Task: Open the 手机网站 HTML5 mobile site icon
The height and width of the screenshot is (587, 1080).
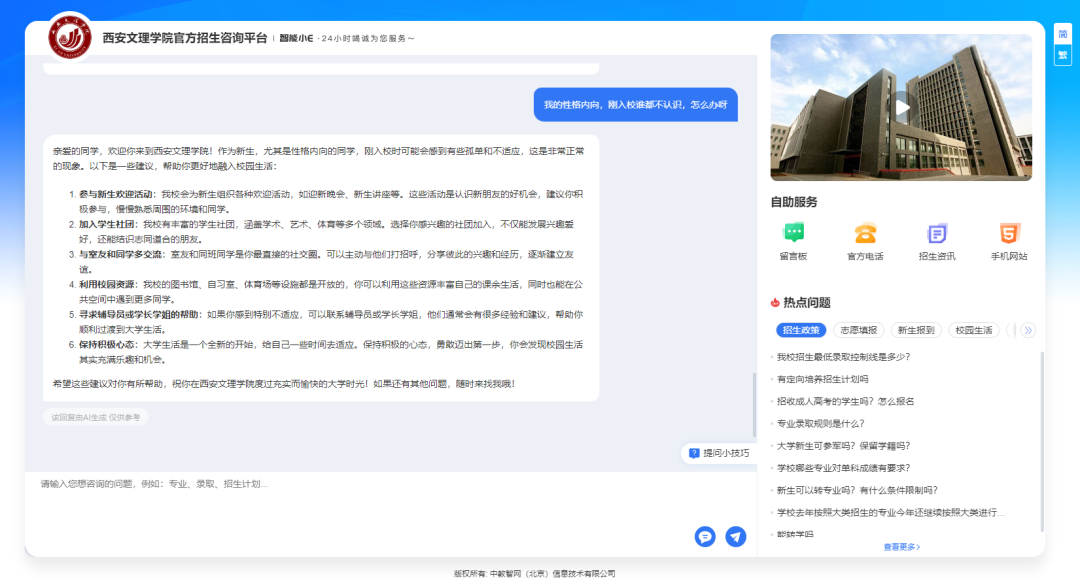Action: tap(1009, 234)
